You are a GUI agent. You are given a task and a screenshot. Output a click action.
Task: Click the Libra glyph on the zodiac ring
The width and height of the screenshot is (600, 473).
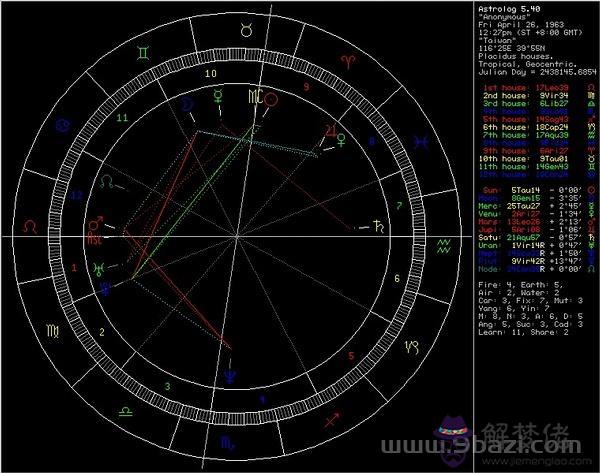pyautogui.click(x=124, y=410)
